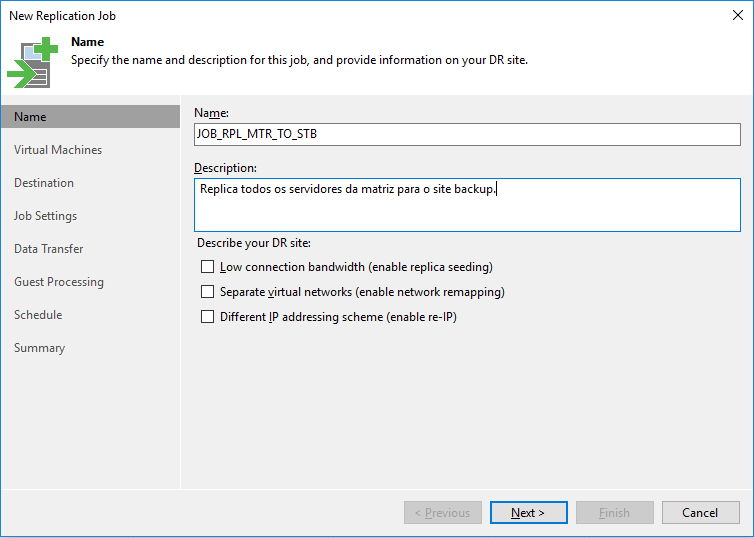Focus the Description text box
This screenshot has height=538, width=754.
[466, 205]
